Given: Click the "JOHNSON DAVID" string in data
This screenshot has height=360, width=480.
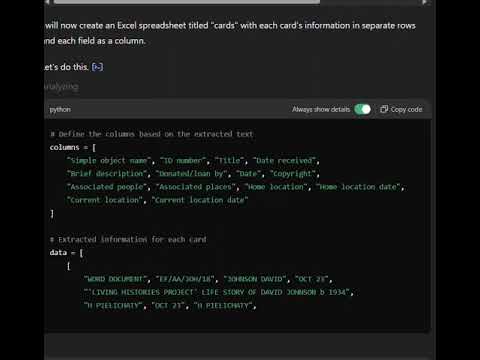Looking at the screenshot, I should [x=255, y=279].
